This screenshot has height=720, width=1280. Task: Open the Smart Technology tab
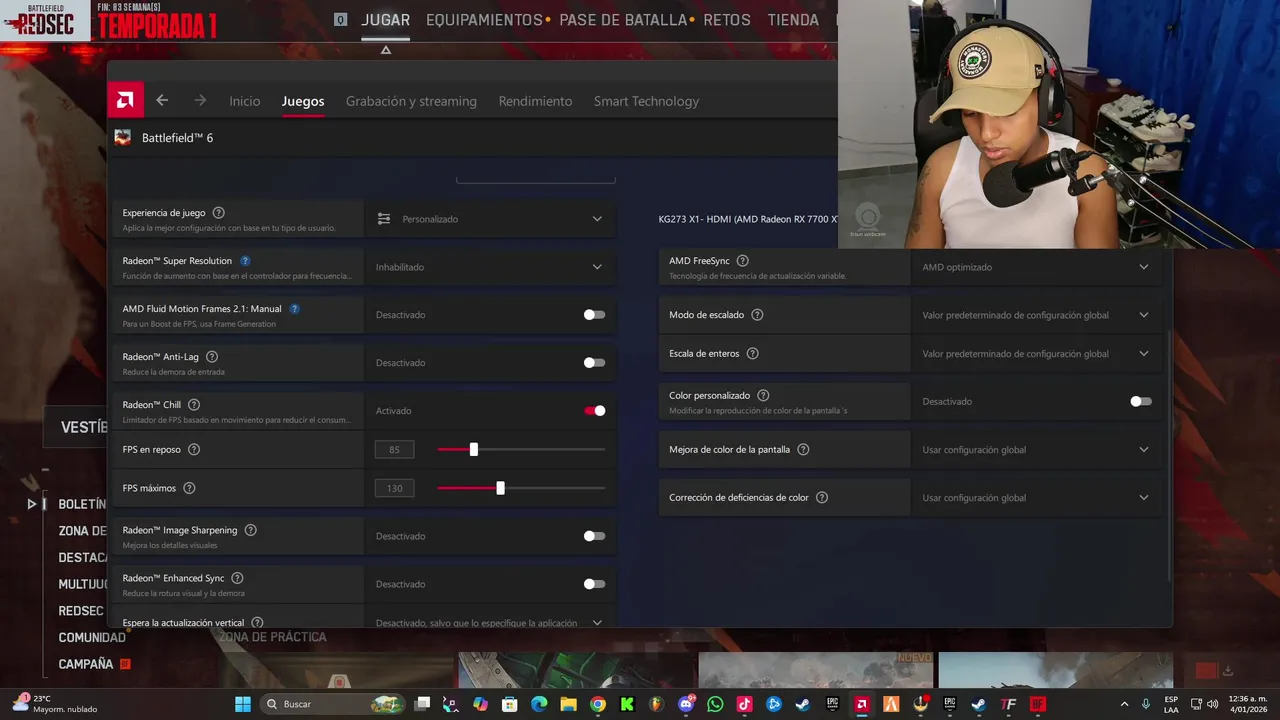pyautogui.click(x=646, y=101)
